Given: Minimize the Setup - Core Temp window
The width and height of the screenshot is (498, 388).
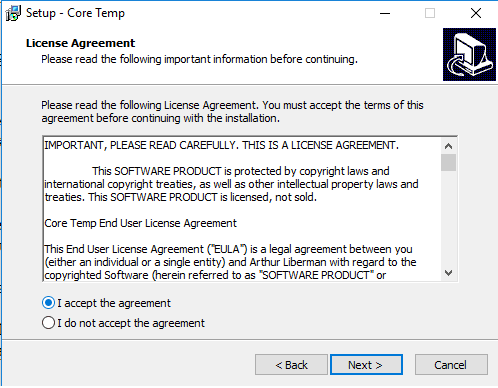Looking at the screenshot, I should pyautogui.click(x=385, y=13).
